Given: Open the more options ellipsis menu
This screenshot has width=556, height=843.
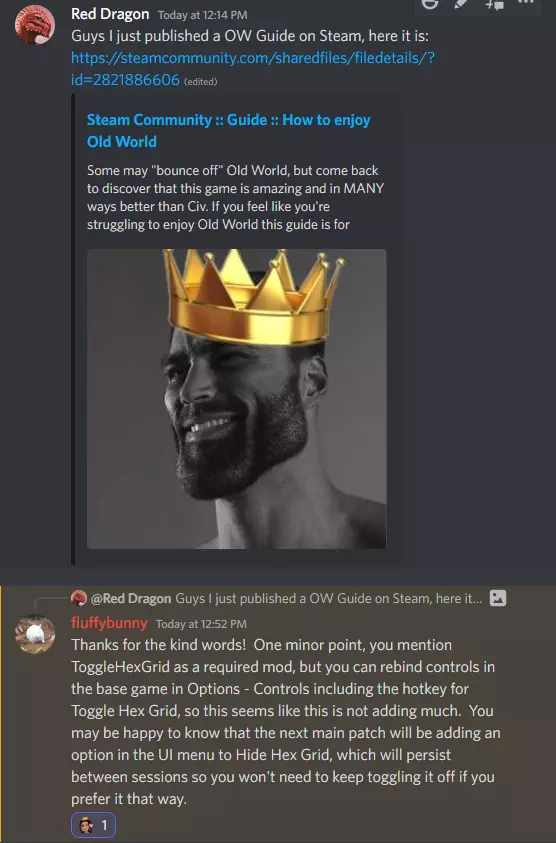Looking at the screenshot, I should point(526,3).
